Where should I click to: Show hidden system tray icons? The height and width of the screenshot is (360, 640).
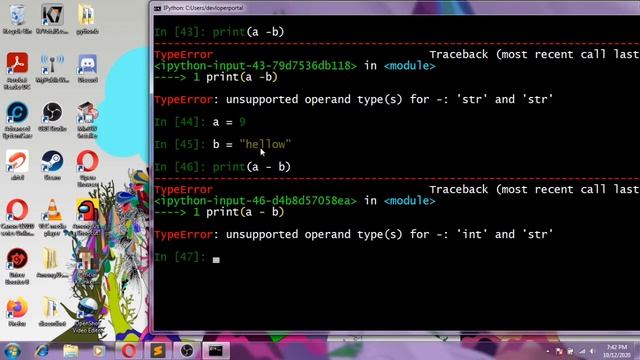click(548, 351)
